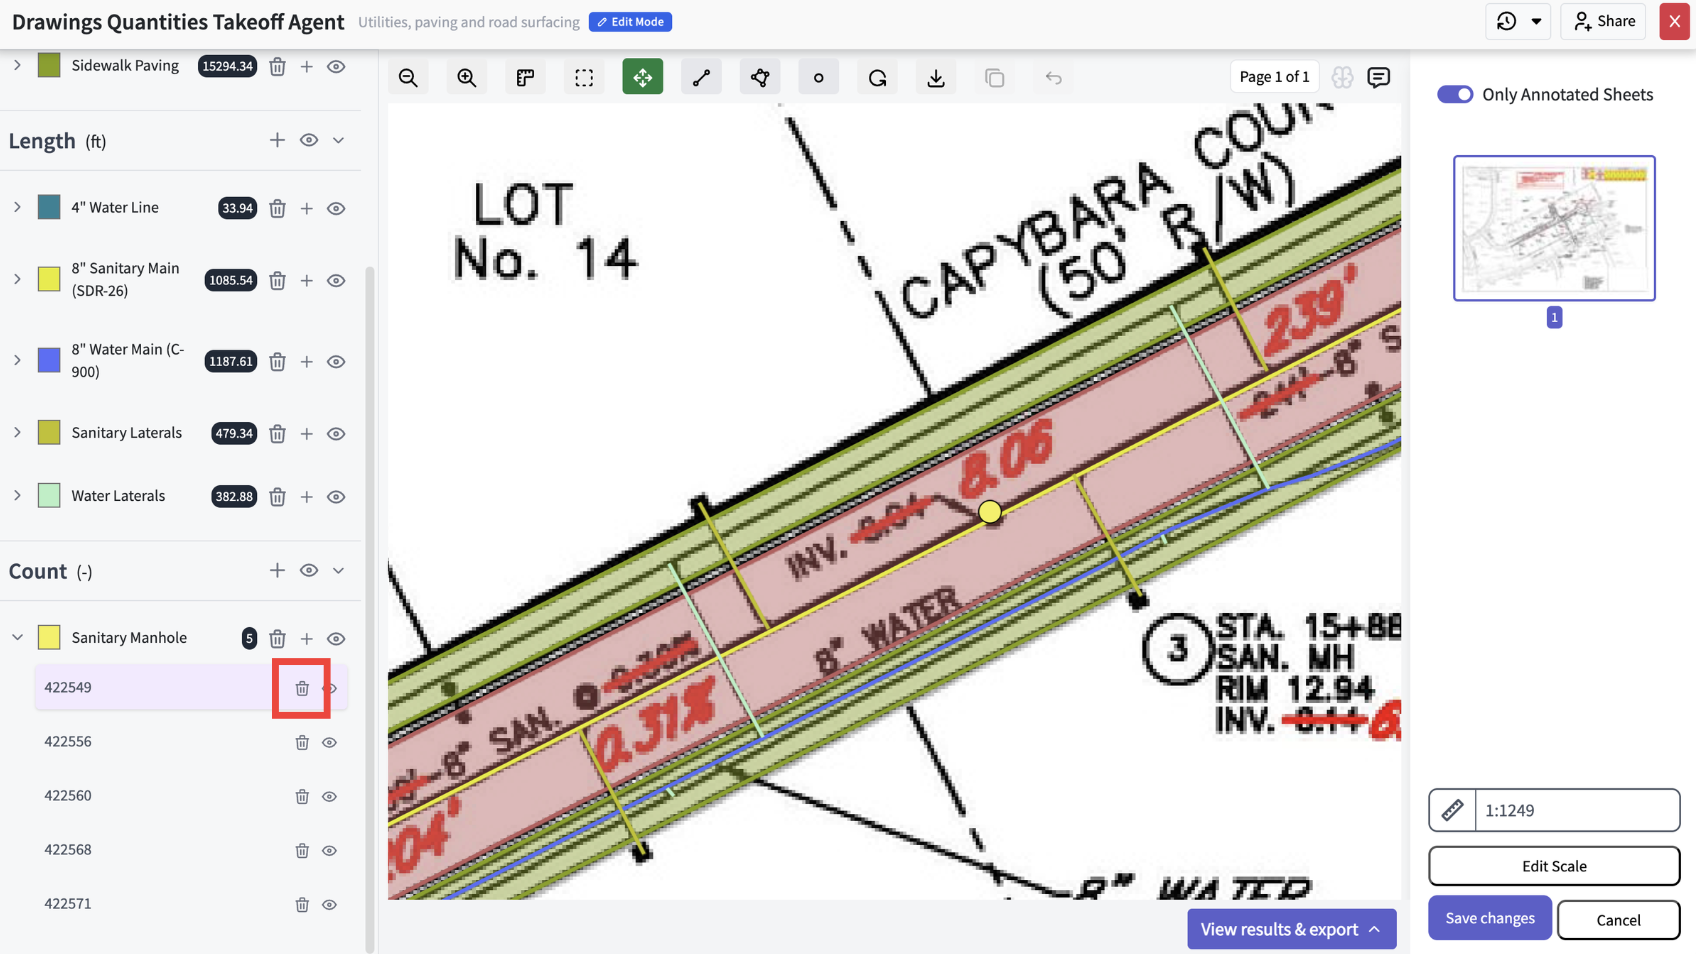Select the count point tool
The height and width of the screenshot is (954, 1696).
click(x=819, y=78)
